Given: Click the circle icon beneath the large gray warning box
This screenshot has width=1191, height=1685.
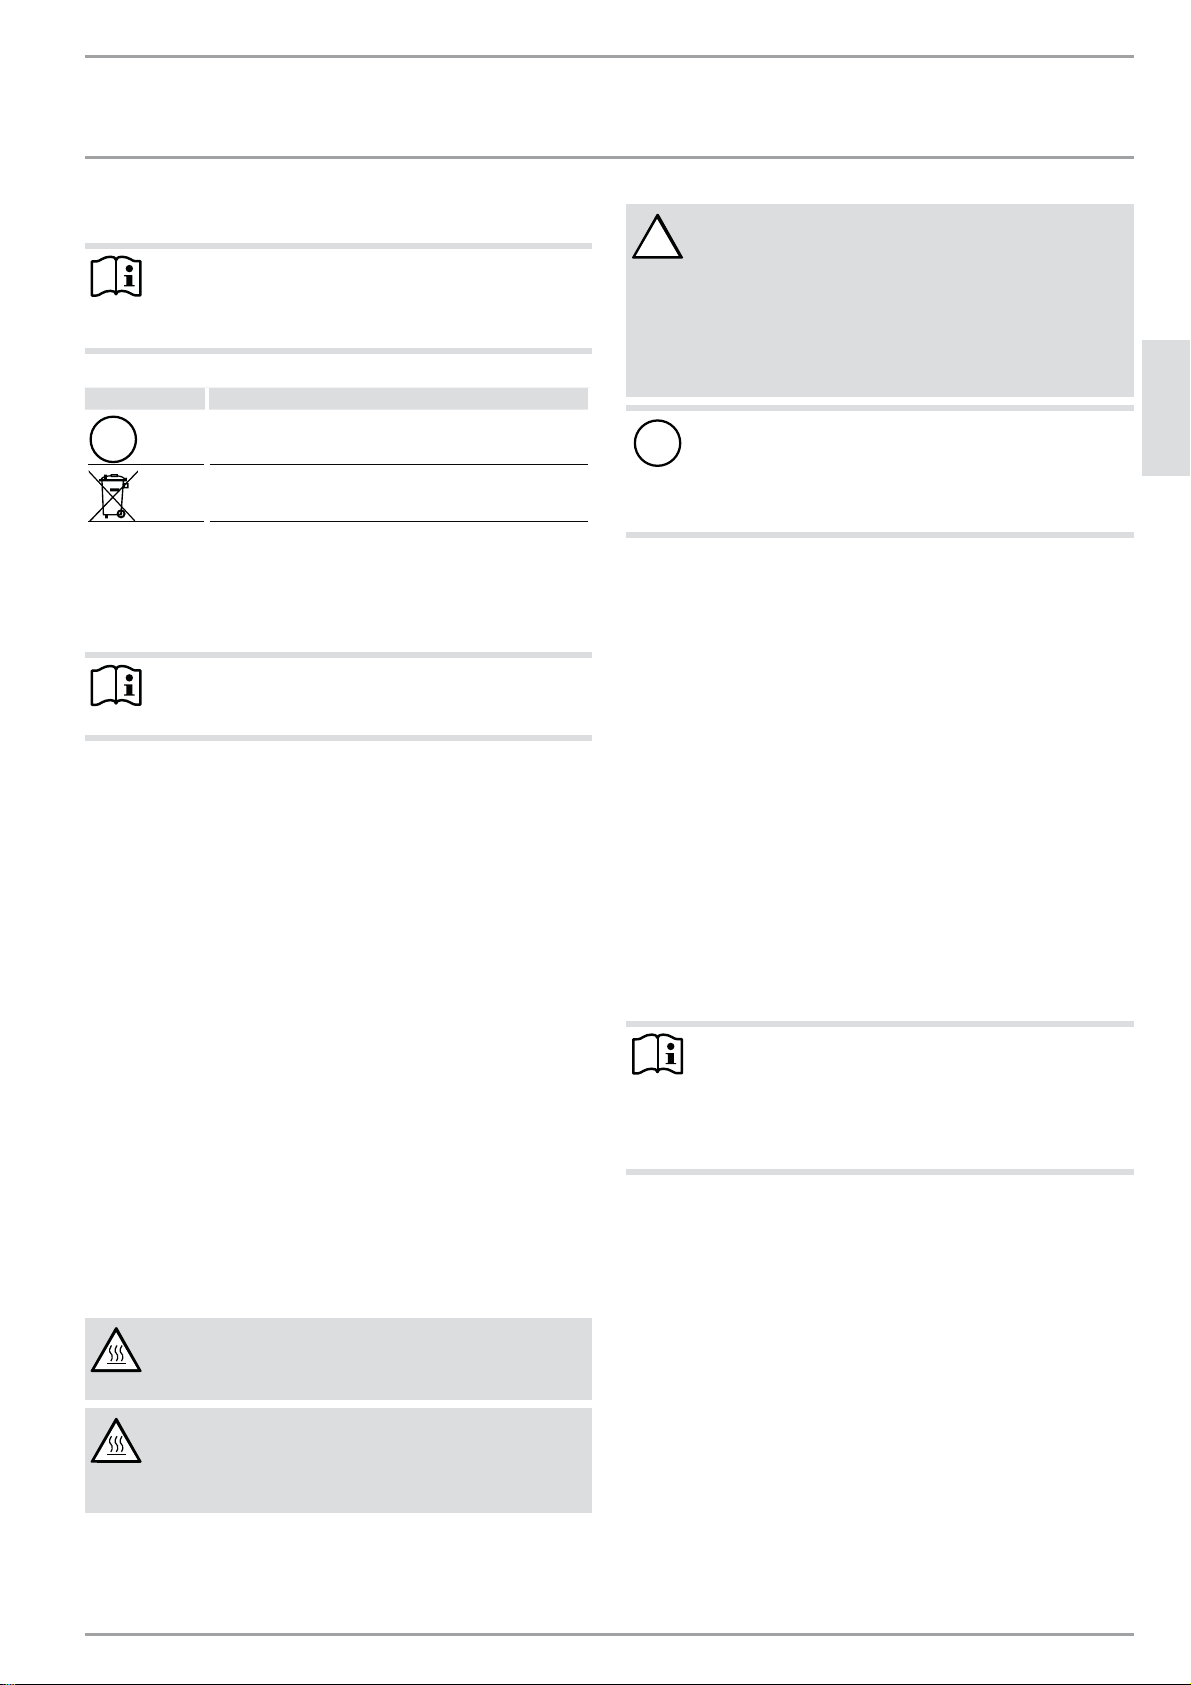Looking at the screenshot, I should click(657, 443).
